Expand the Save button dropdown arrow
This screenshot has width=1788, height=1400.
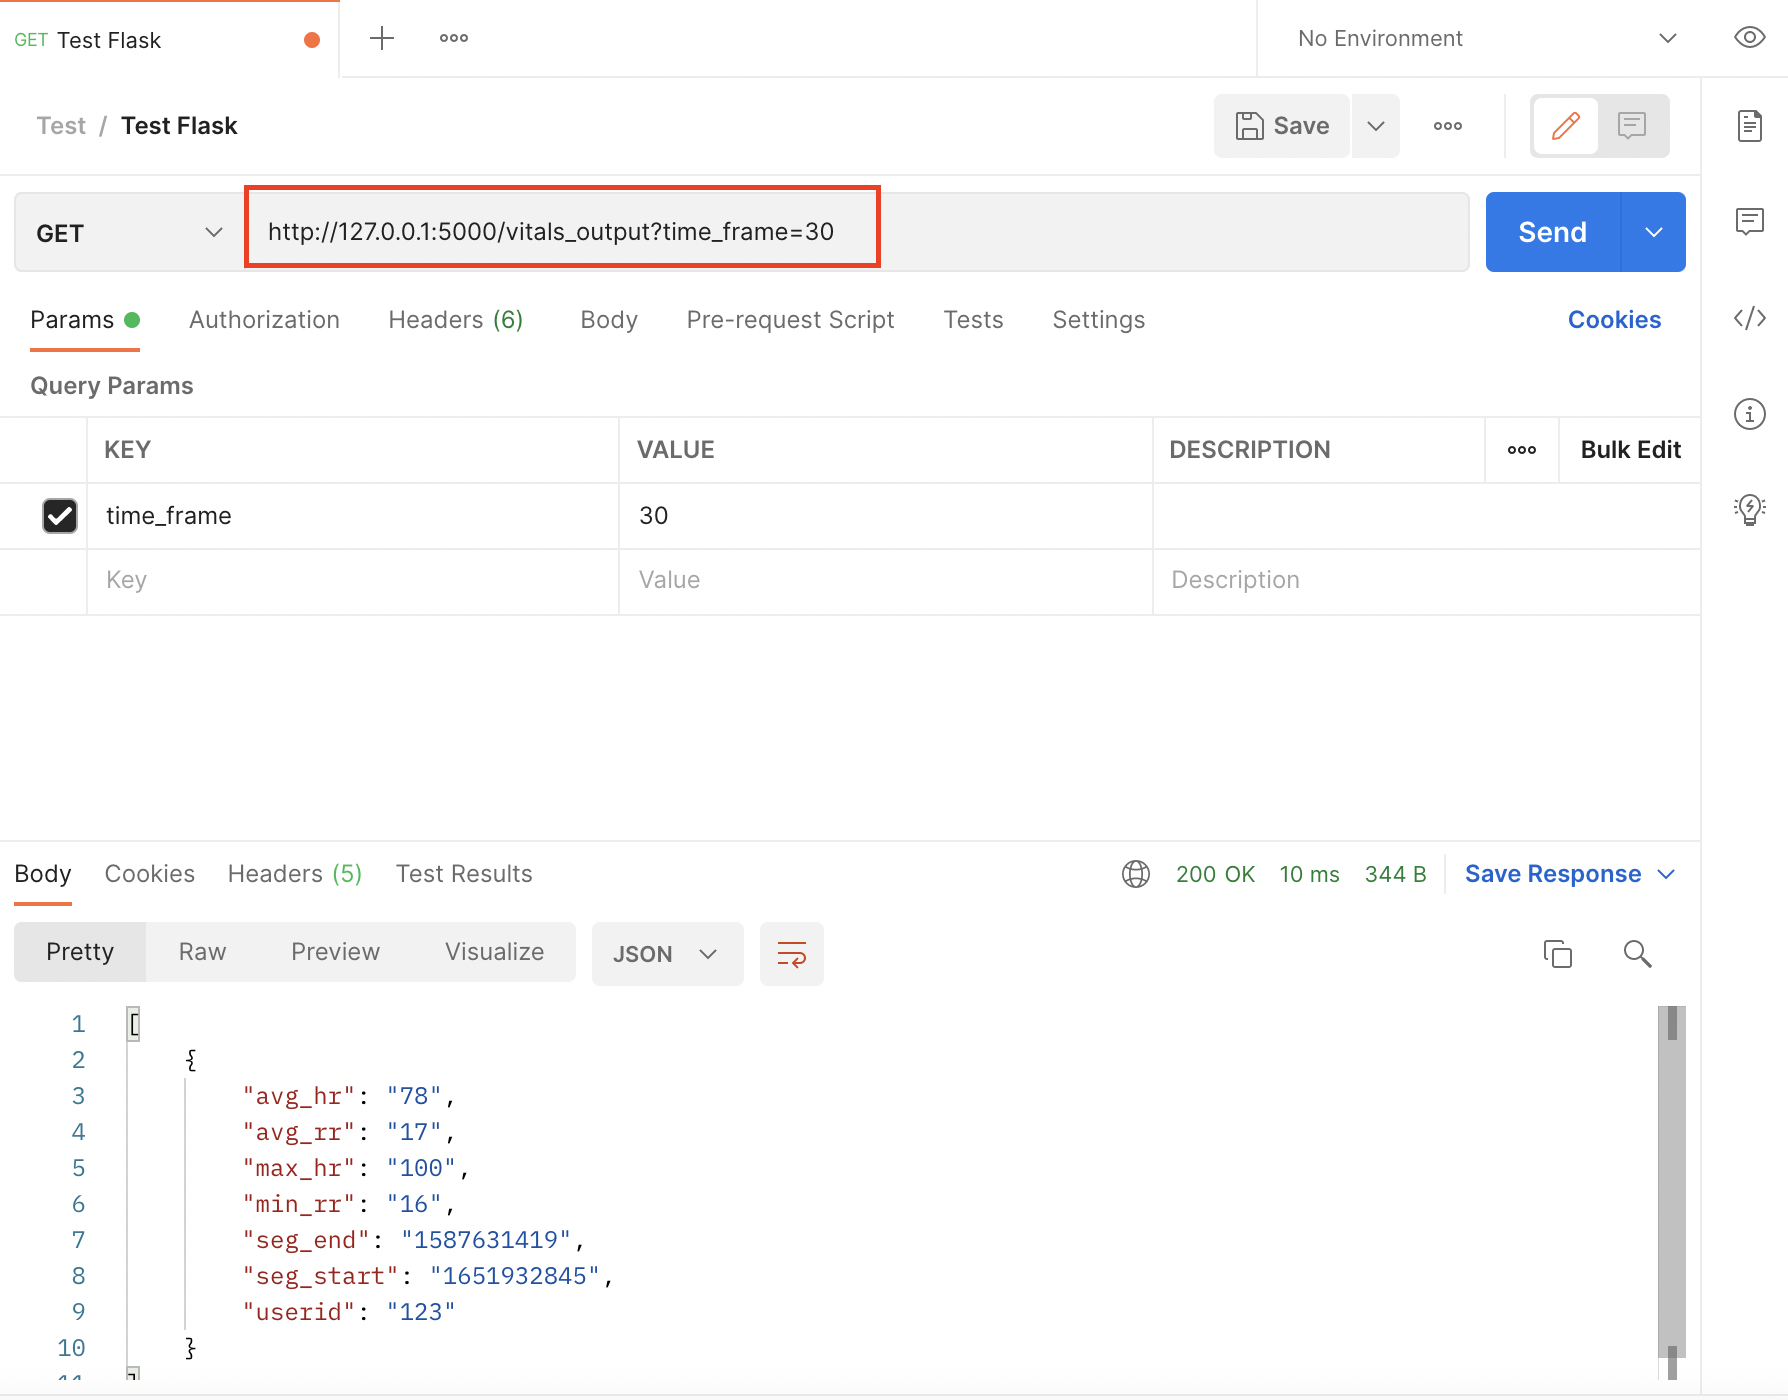point(1376,126)
